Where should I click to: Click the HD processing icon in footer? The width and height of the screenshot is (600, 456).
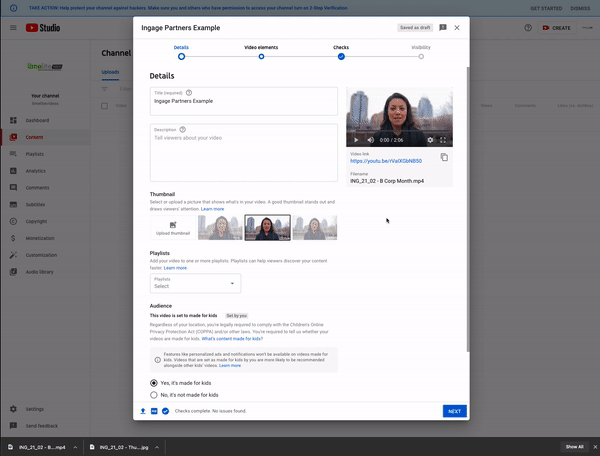pyautogui.click(x=154, y=411)
